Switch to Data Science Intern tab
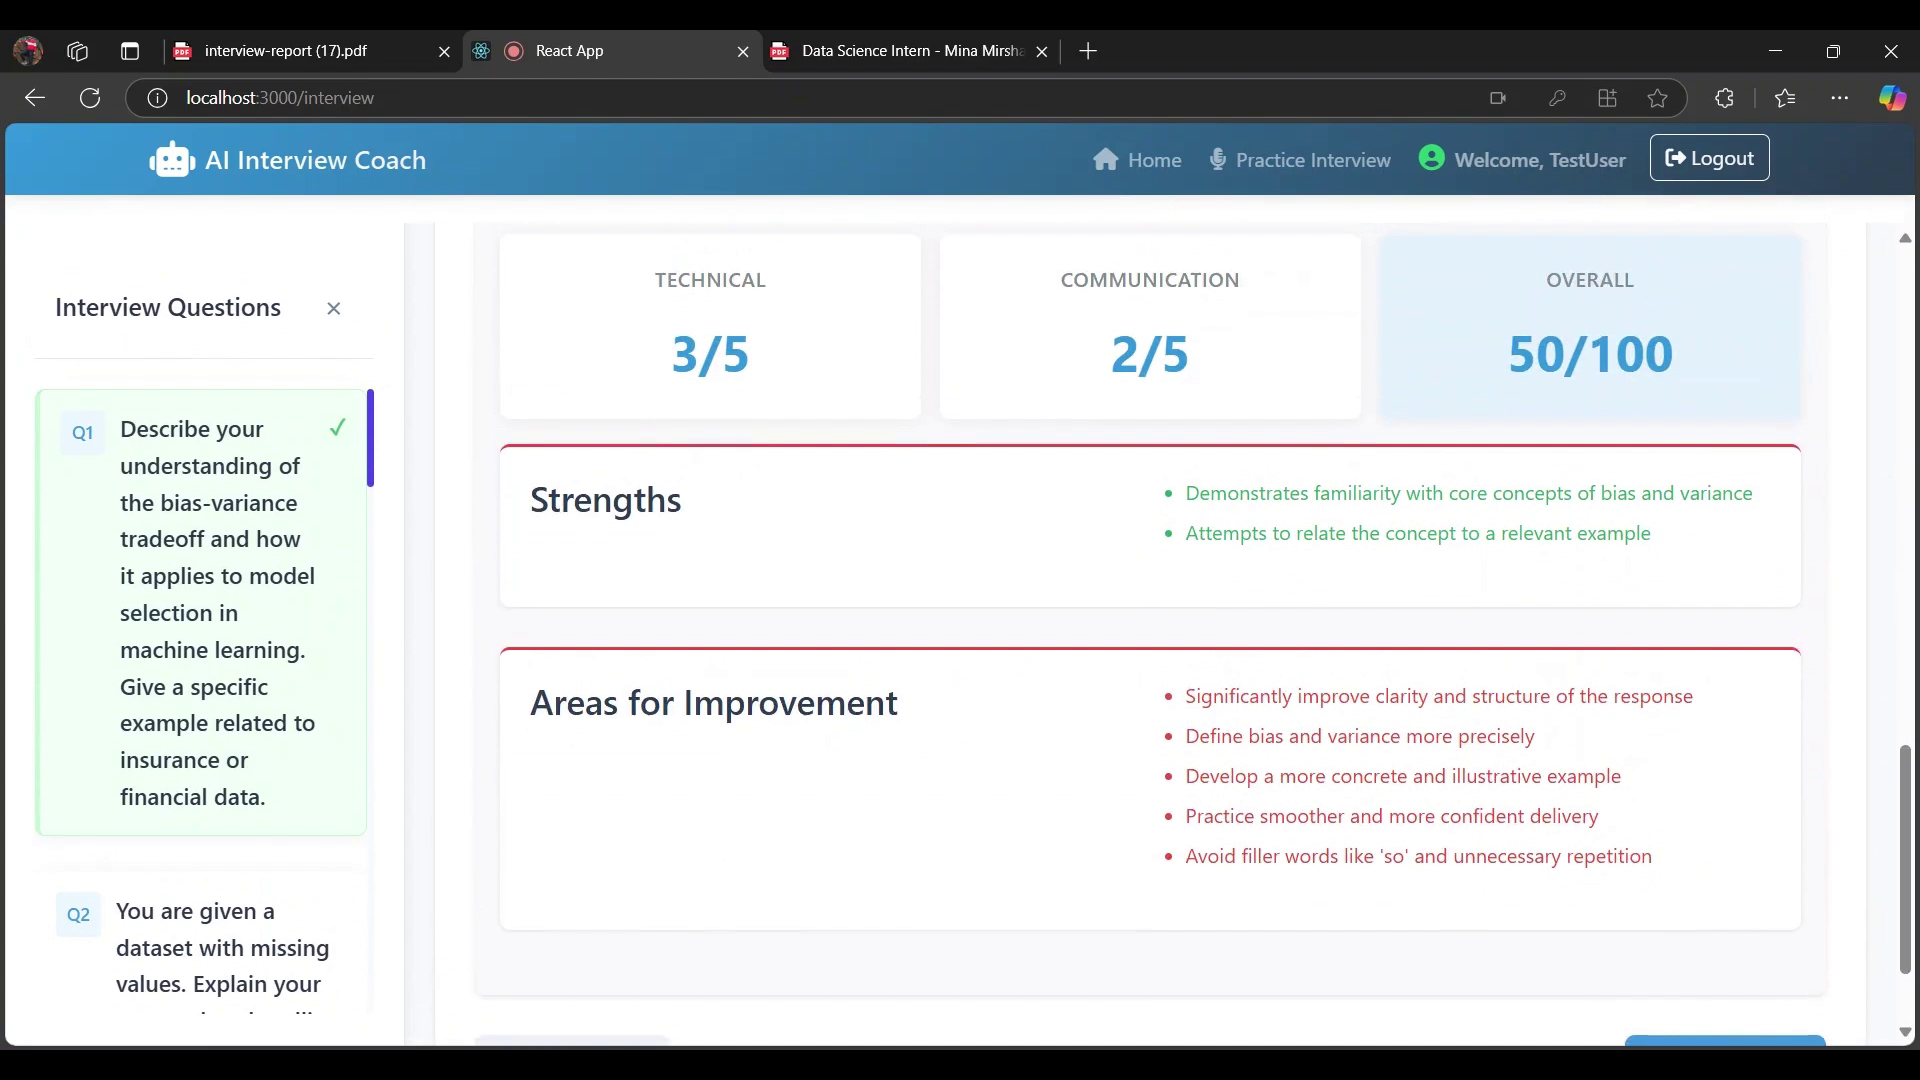 point(900,51)
